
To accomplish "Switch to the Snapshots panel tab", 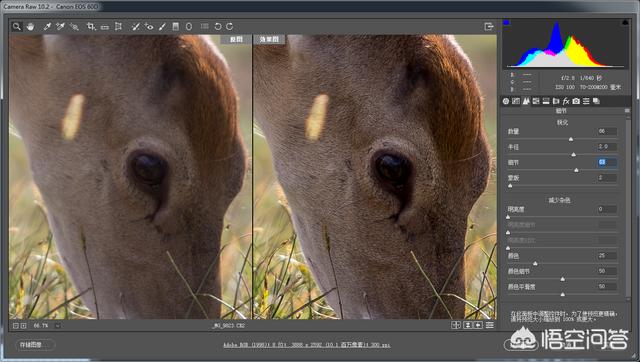I will (596, 101).
